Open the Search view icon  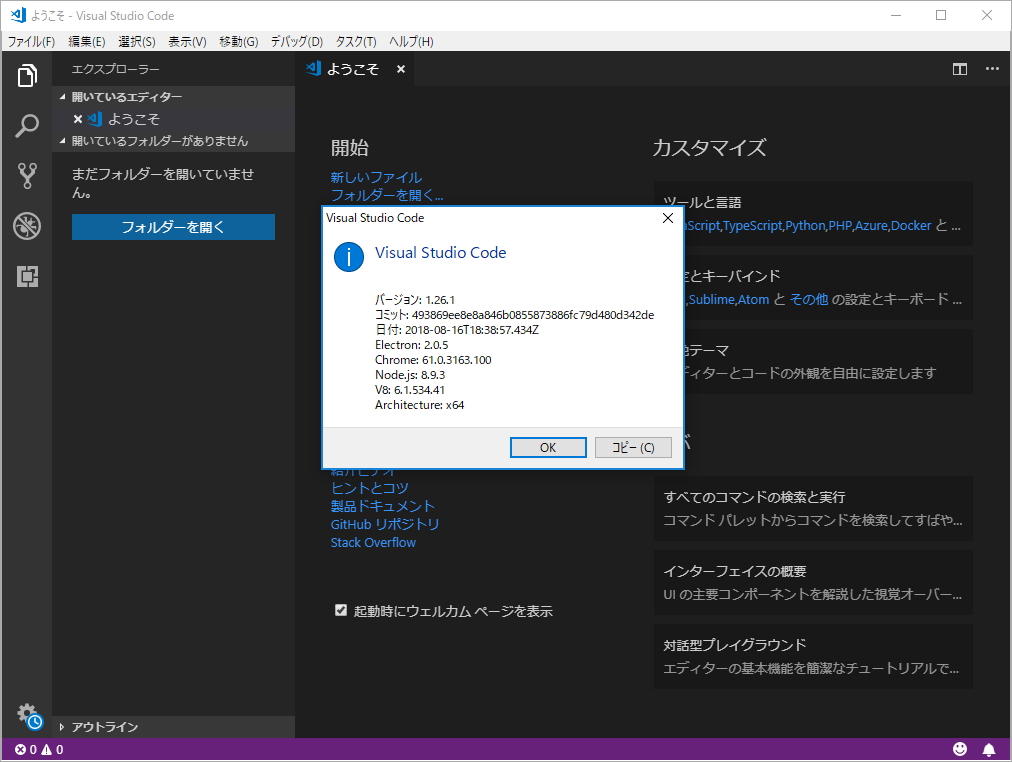[27, 126]
